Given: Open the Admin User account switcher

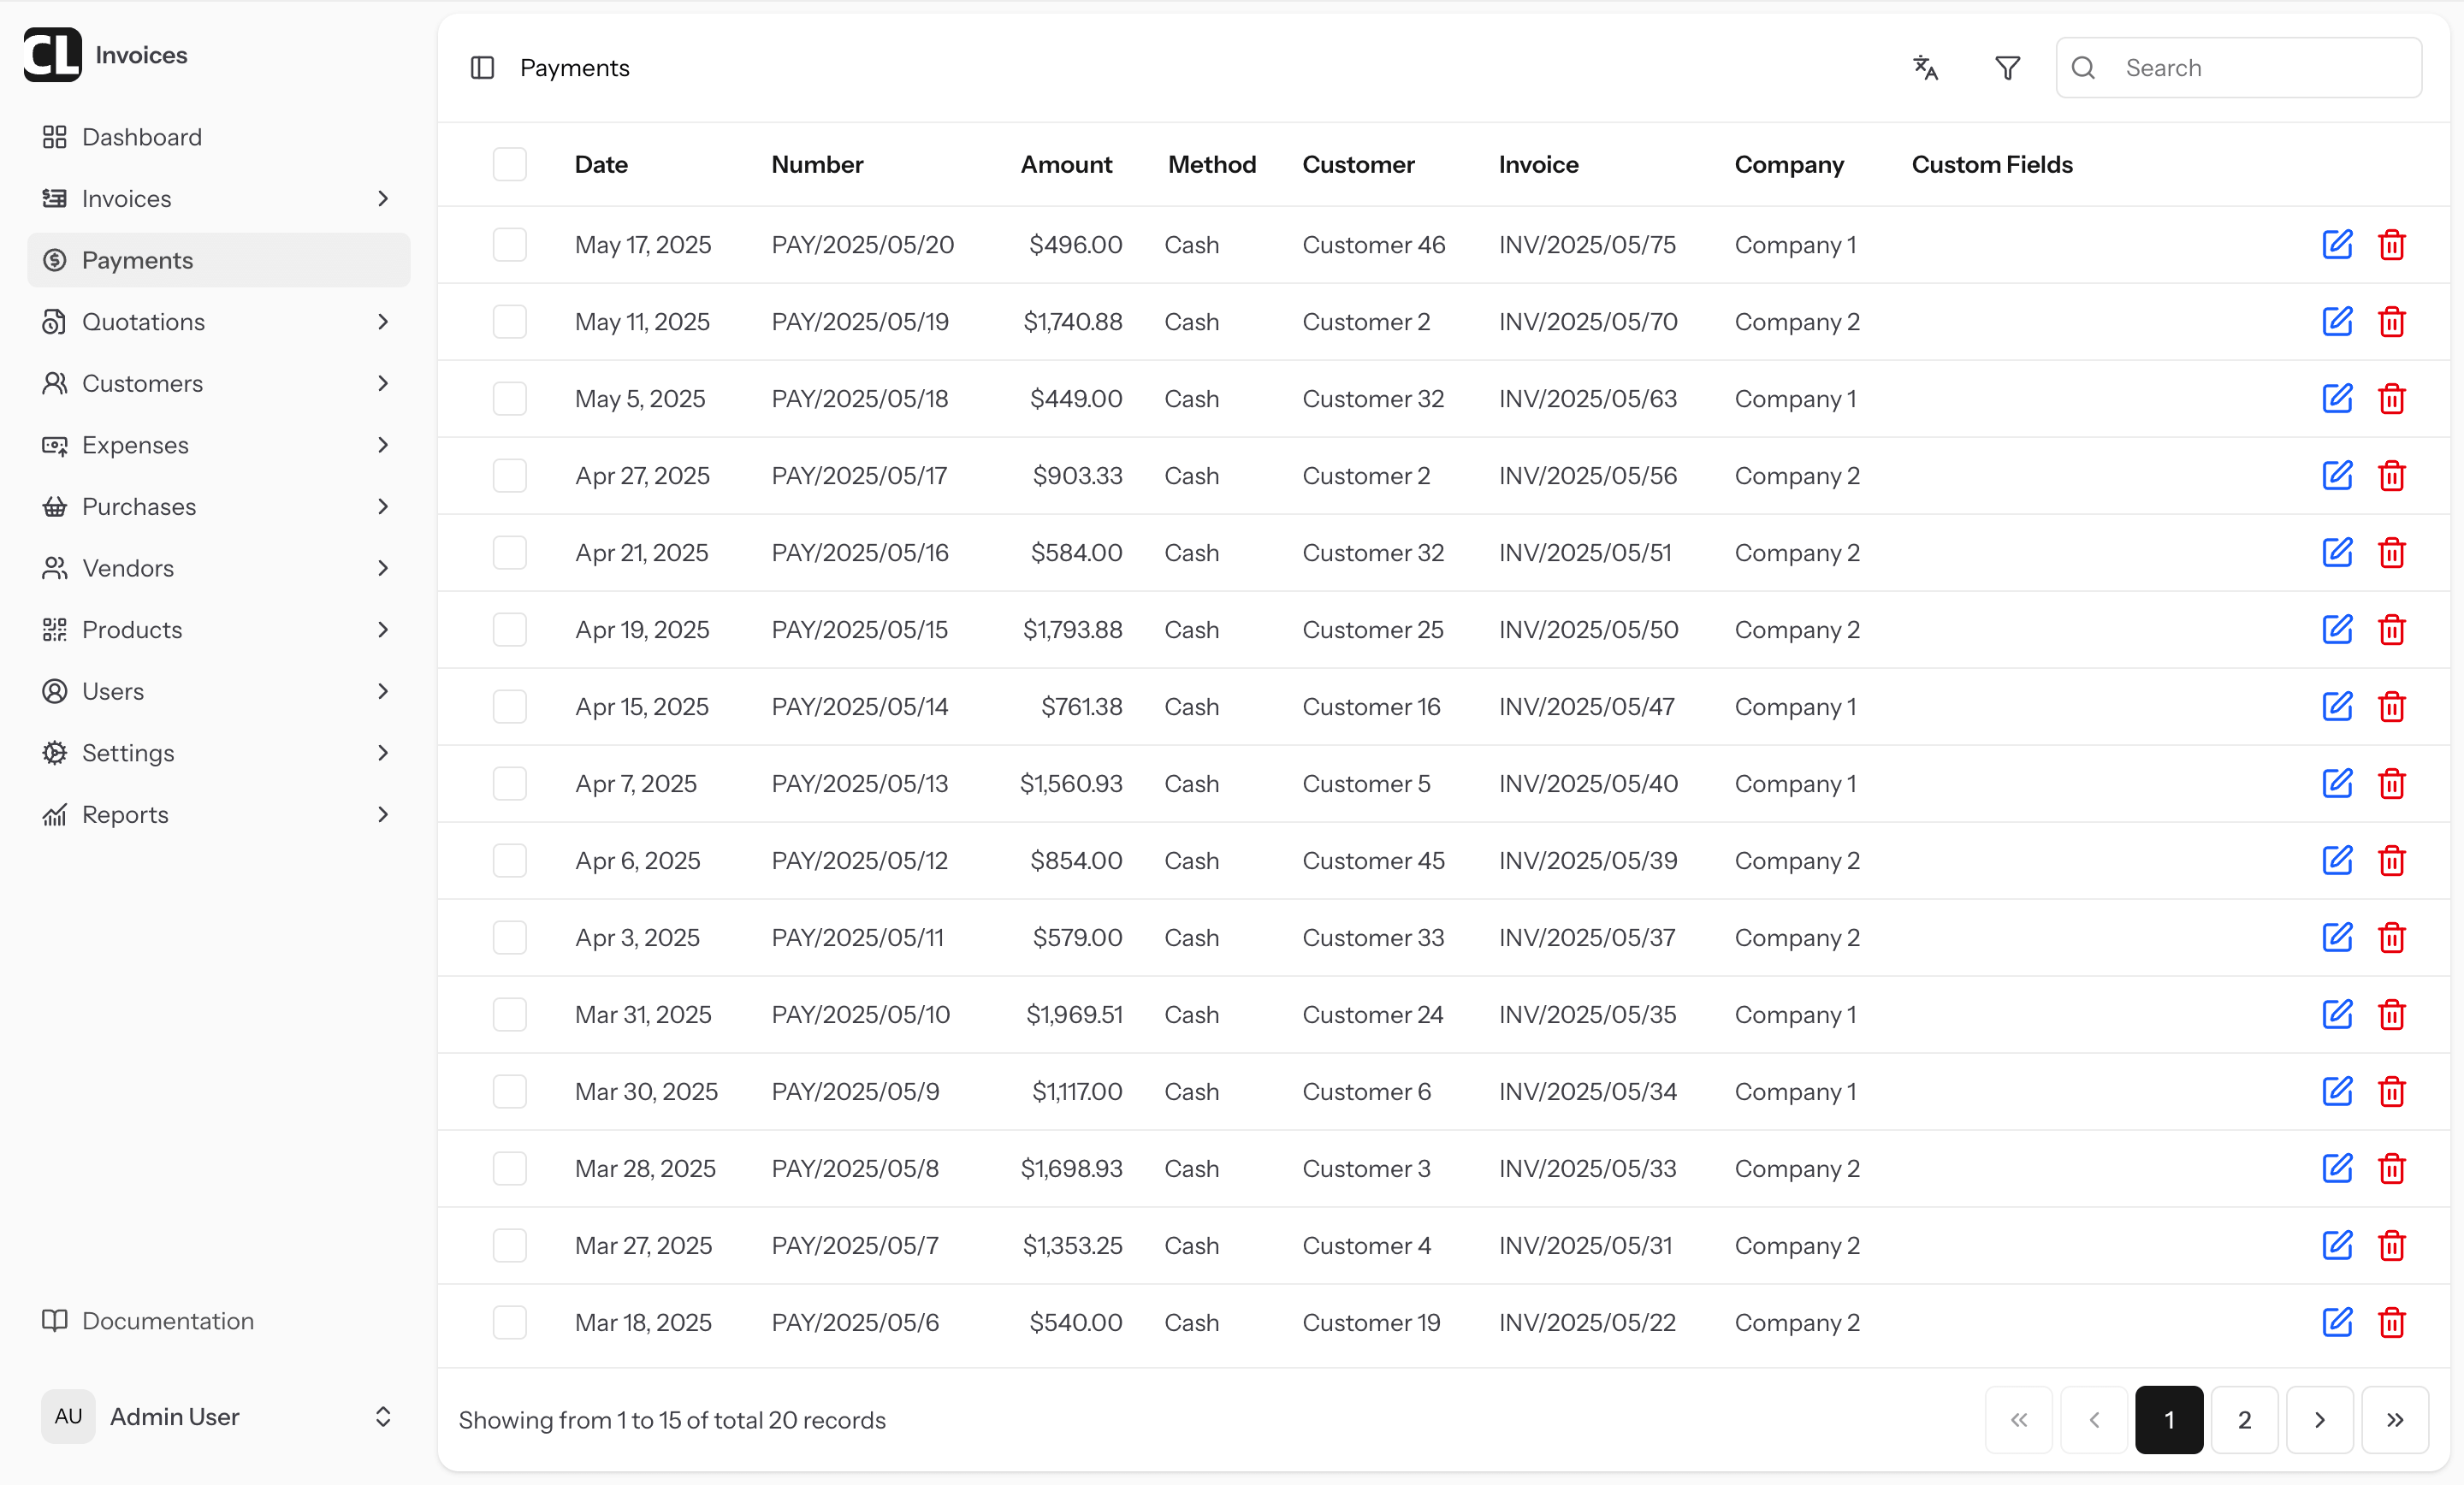Looking at the screenshot, I should 218,1416.
